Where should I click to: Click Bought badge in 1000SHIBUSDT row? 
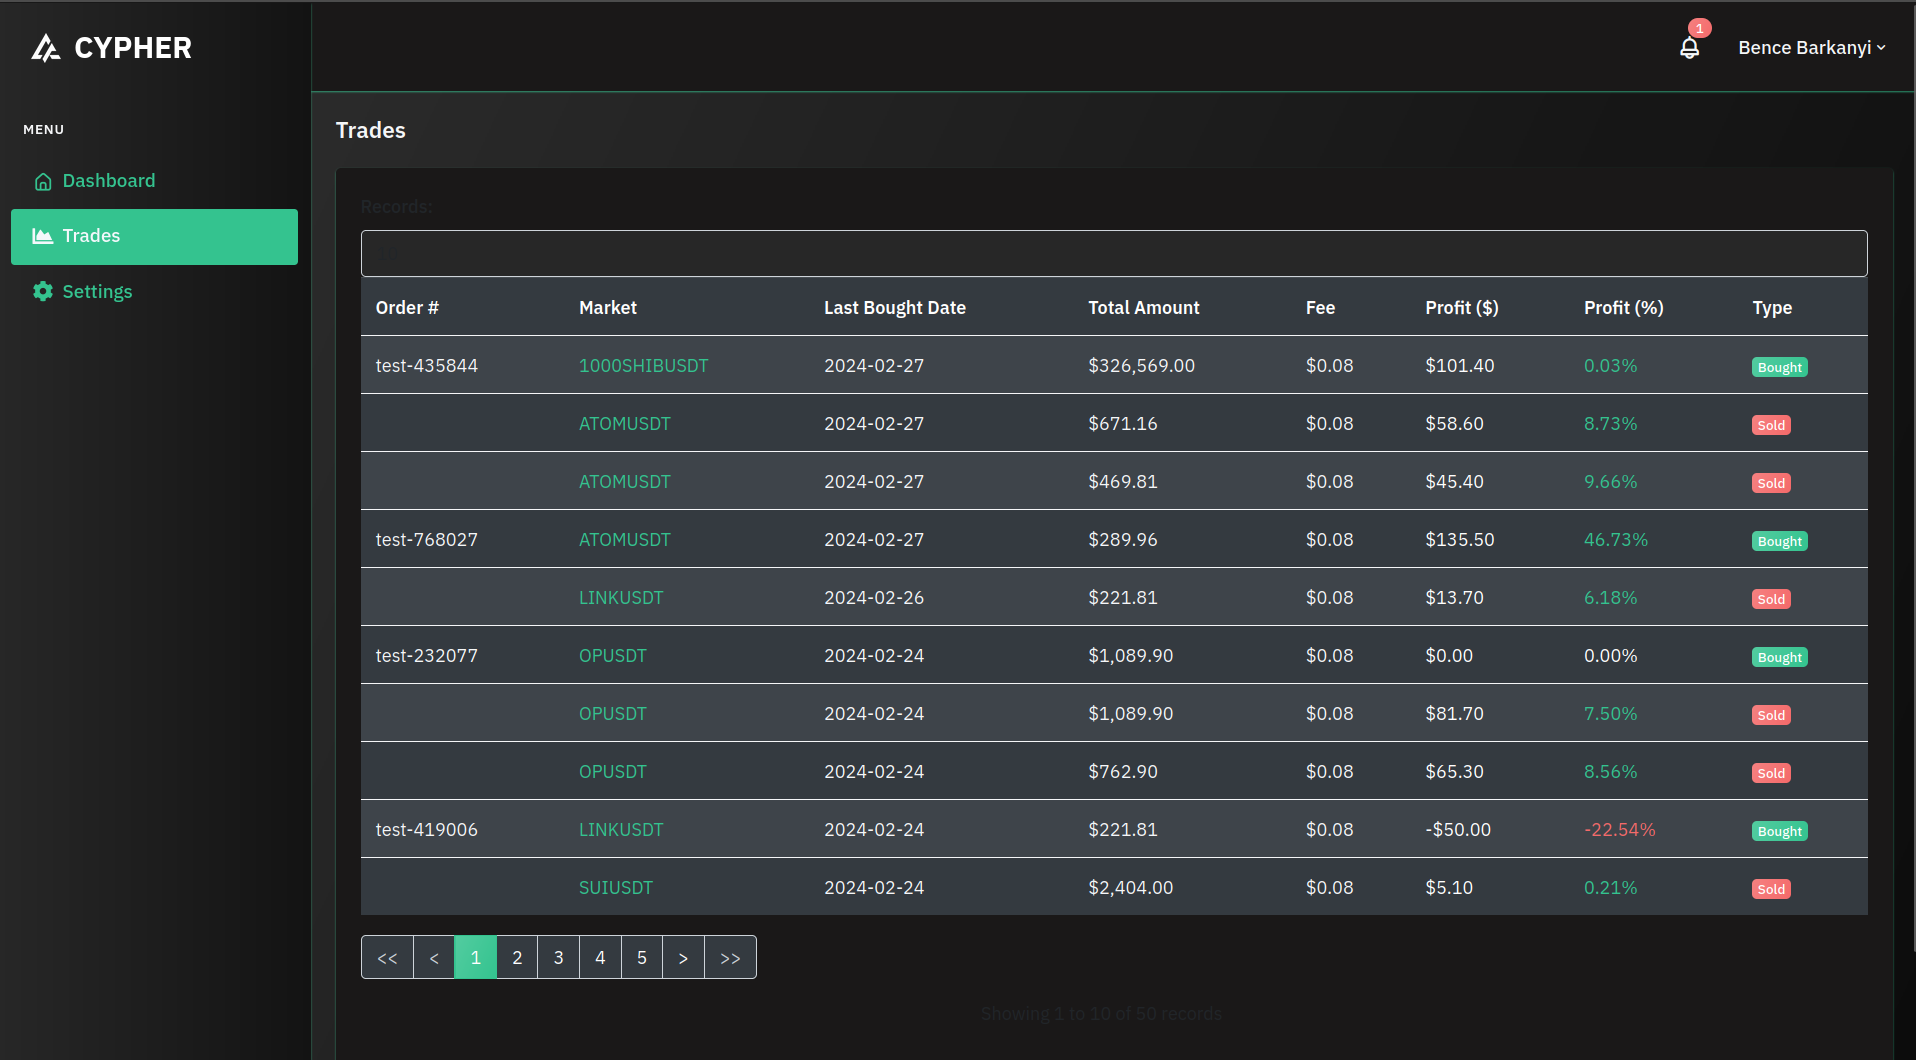tap(1779, 367)
